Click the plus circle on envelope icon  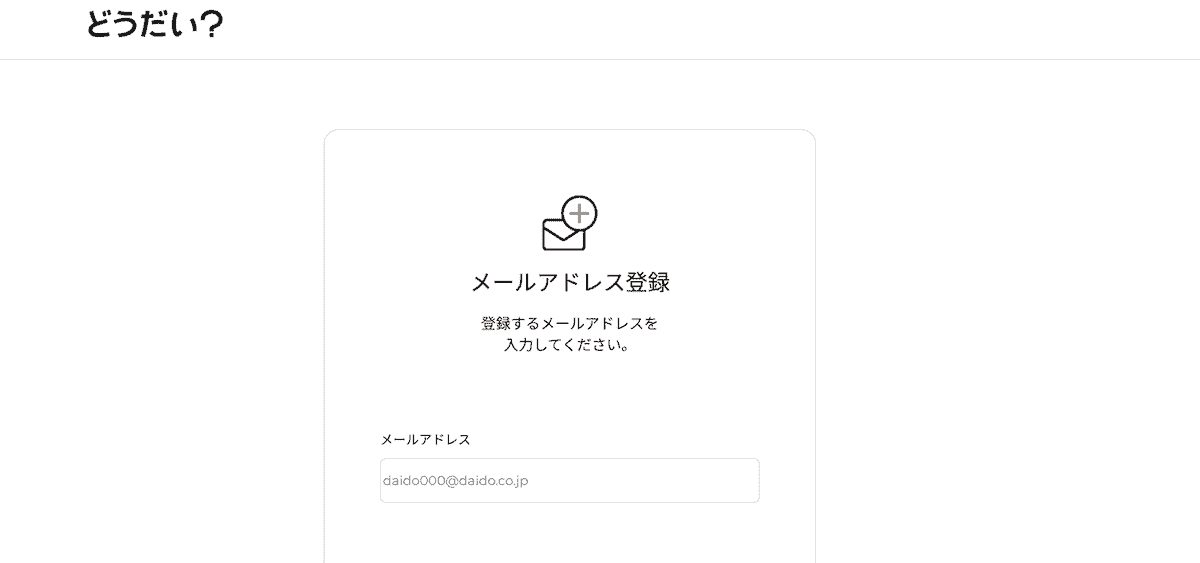click(x=579, y=214)
